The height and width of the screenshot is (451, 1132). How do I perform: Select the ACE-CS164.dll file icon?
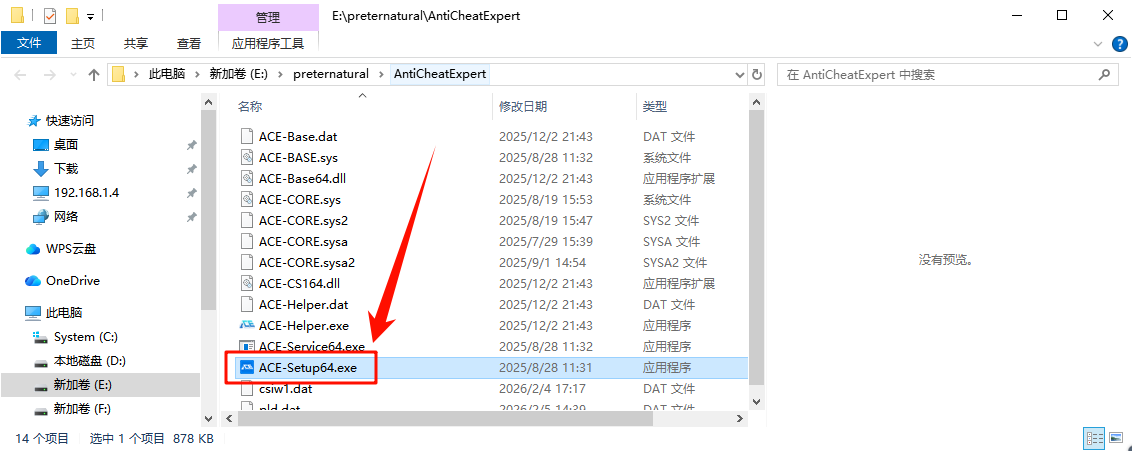coord(247,284)
